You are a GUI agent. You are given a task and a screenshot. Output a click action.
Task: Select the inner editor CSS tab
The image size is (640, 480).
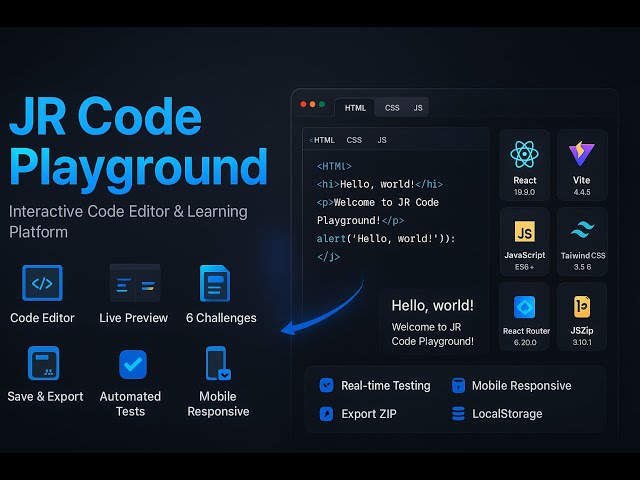pos(354,140)
